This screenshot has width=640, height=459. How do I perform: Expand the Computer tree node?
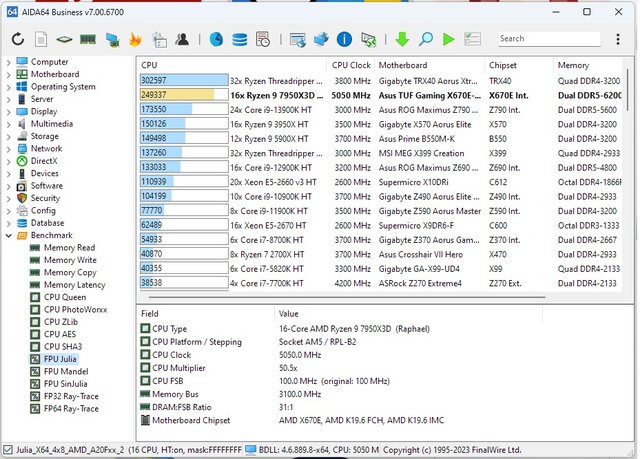coord(9,62)
